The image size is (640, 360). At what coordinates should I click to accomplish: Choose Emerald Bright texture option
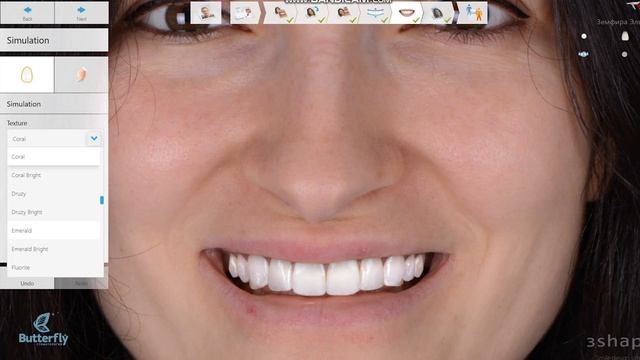pos(53,249)
